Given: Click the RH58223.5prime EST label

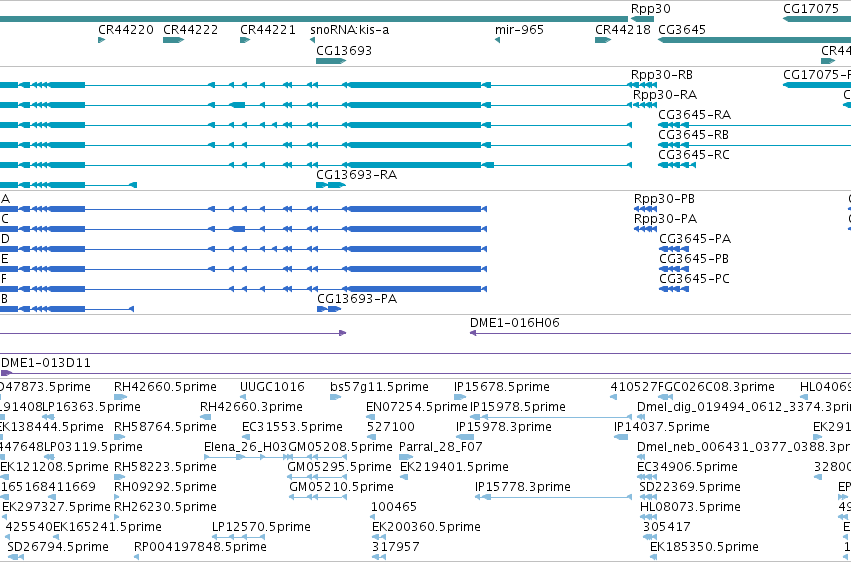Looking at the screenshot, I should point(165,468).
